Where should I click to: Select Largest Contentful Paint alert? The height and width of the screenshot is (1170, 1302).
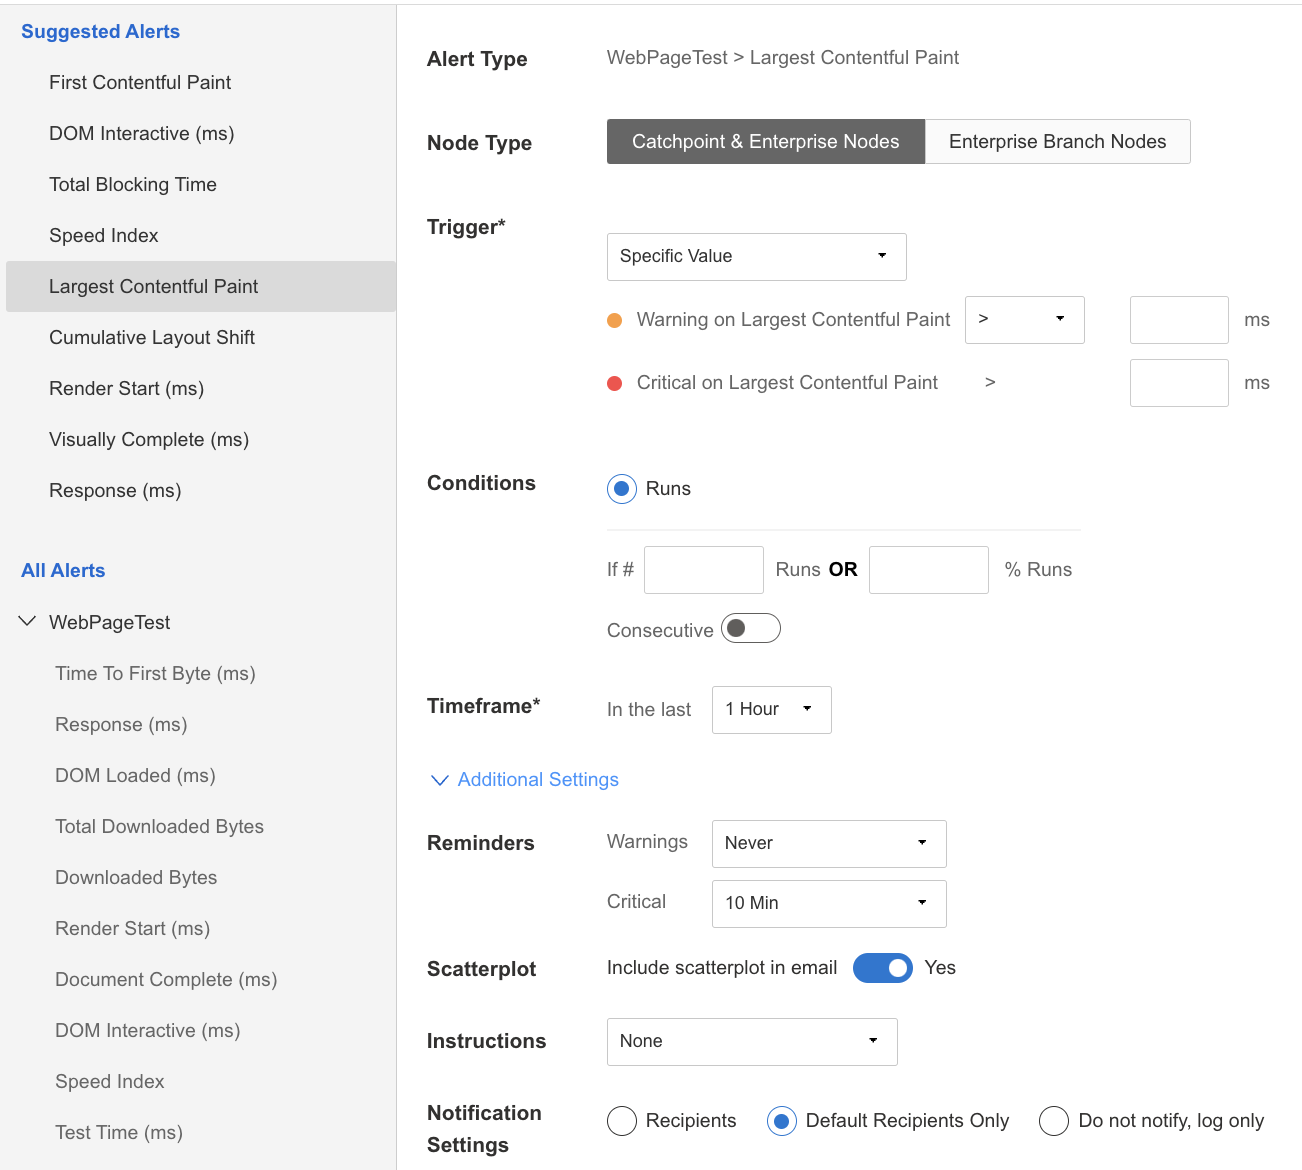pos(201,287)
